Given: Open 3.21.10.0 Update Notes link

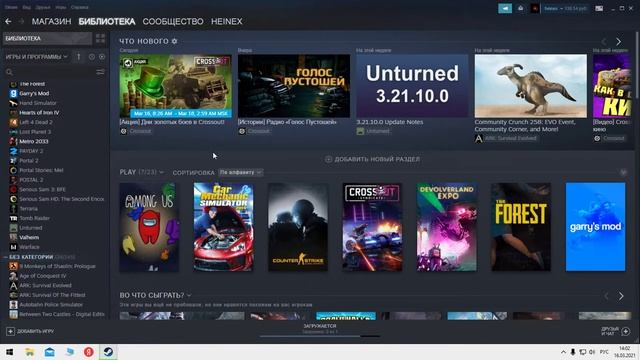Looking at the screenshot, I should [x=390, y=122].
